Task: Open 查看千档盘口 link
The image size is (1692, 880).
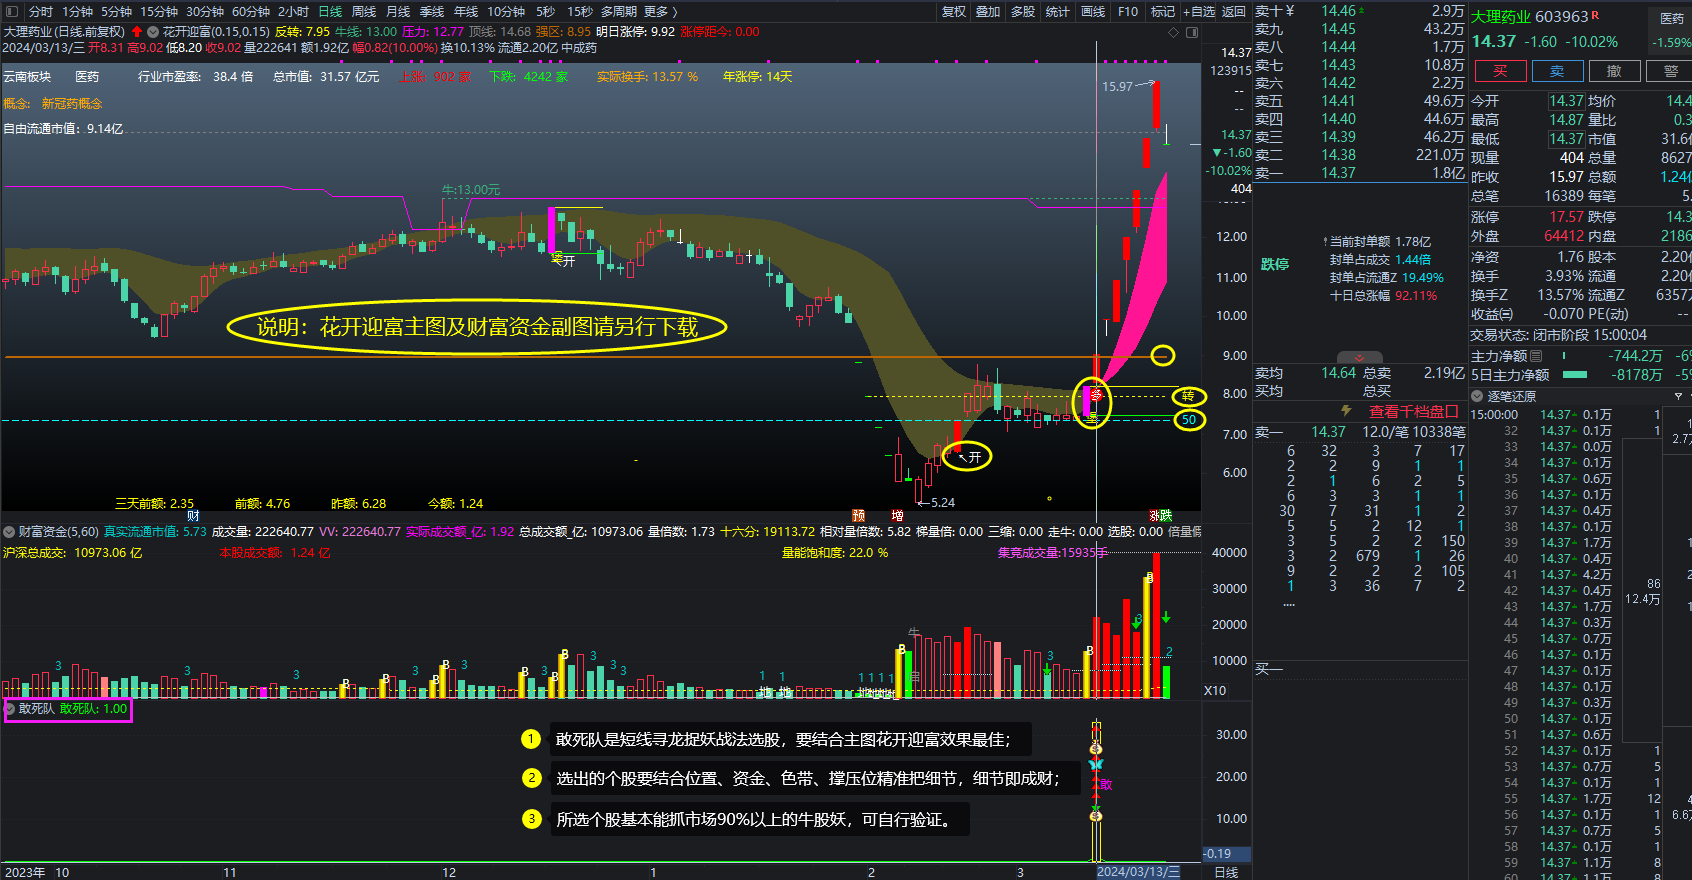Action: coord(1413,411)
